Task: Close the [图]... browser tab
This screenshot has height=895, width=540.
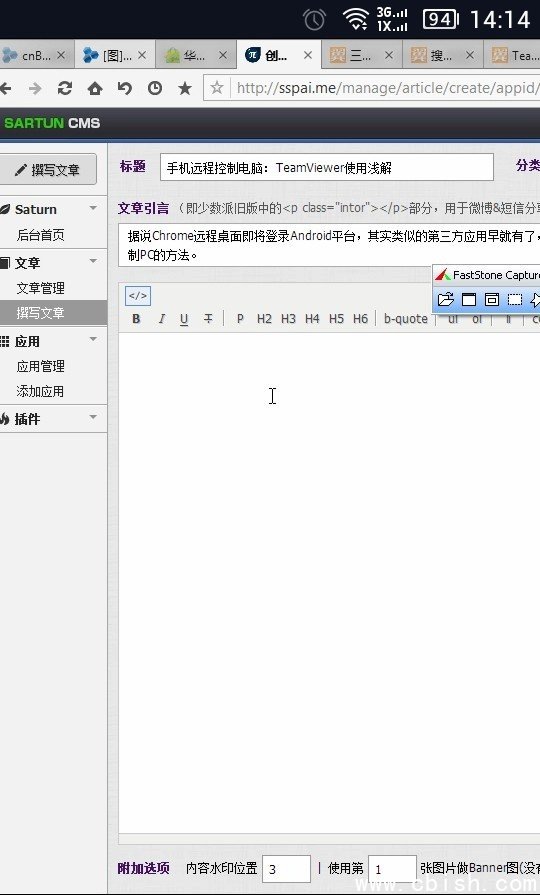Action: pos(142,55)
